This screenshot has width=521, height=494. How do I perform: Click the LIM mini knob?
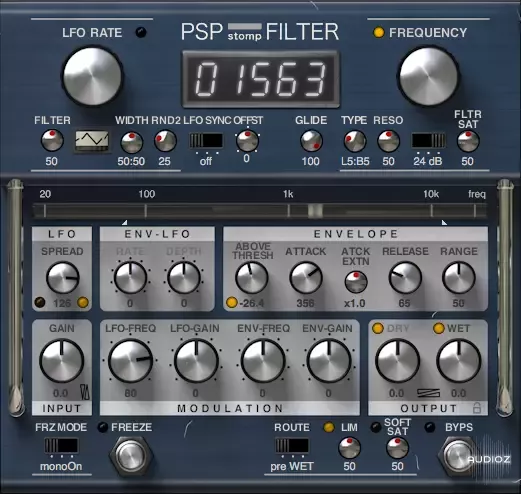(349, 448)
